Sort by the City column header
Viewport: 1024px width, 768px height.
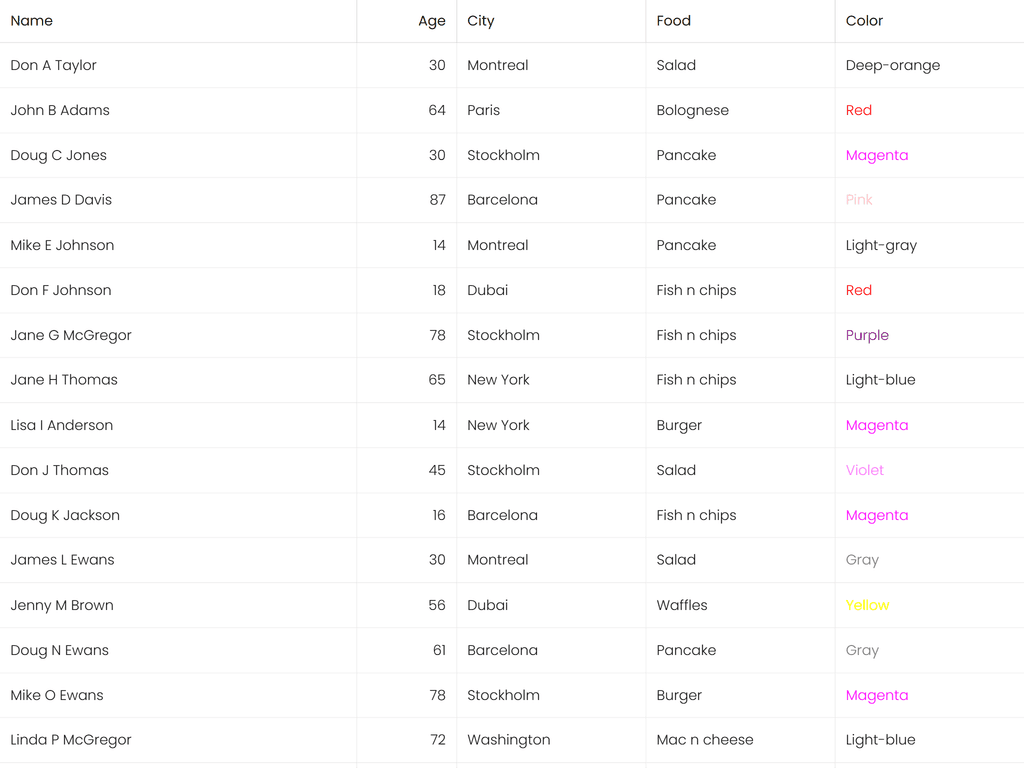tap(481, 21)
